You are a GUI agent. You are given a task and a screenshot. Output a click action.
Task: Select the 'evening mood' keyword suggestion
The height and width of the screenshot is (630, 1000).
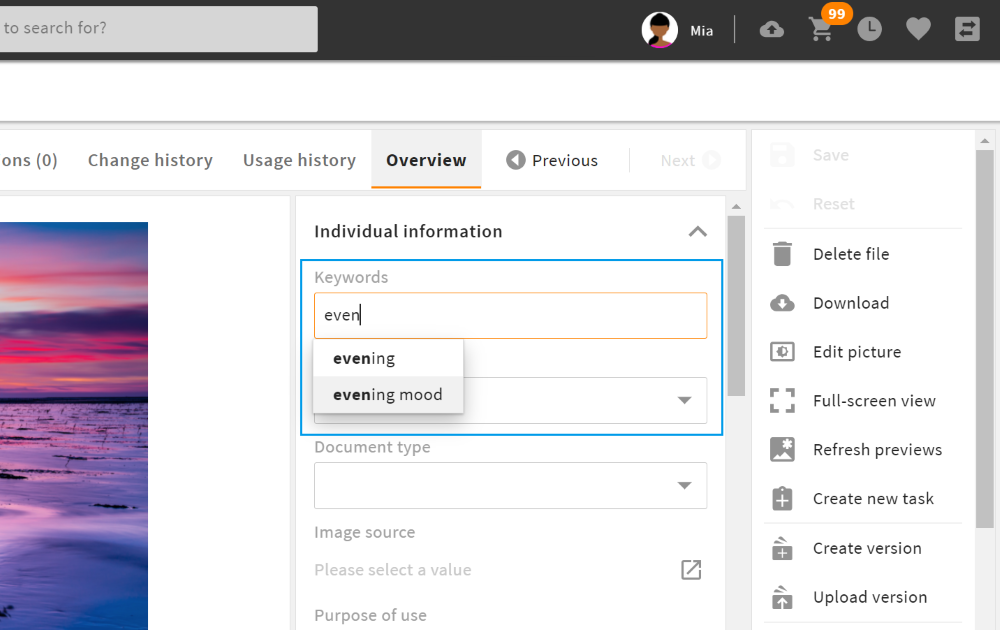(388, 394)
